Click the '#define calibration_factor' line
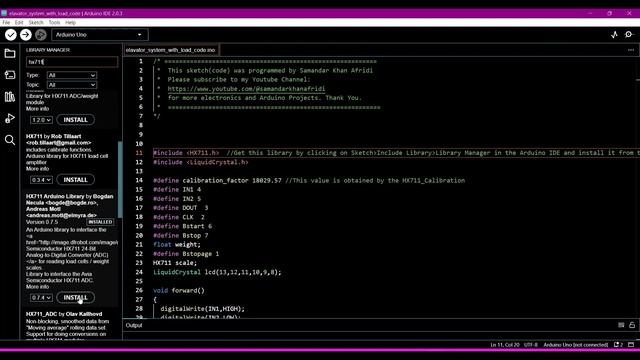 point(309,180)
